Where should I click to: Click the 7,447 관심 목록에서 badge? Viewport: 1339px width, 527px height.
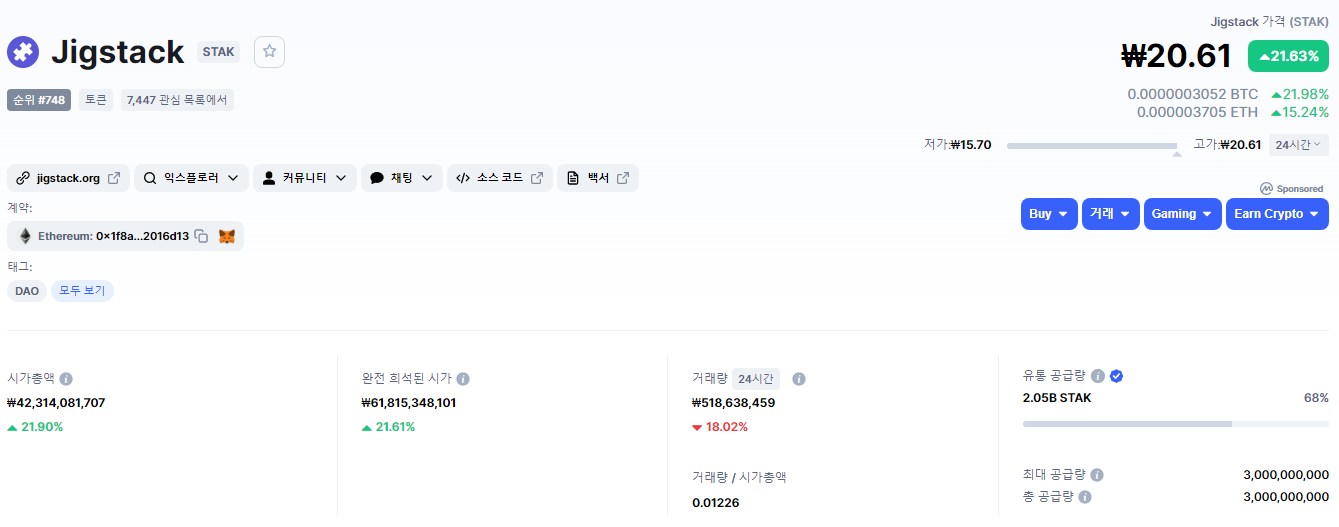177,100
